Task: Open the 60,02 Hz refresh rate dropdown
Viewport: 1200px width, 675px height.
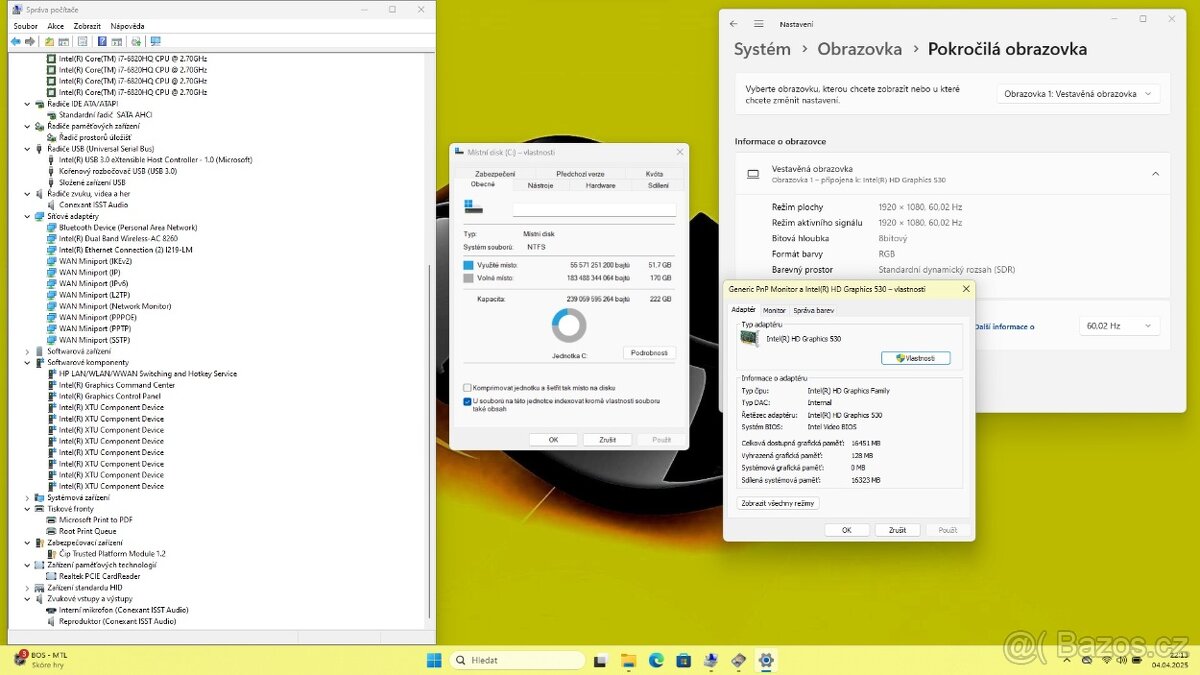Action: [x=1119, y=326]
